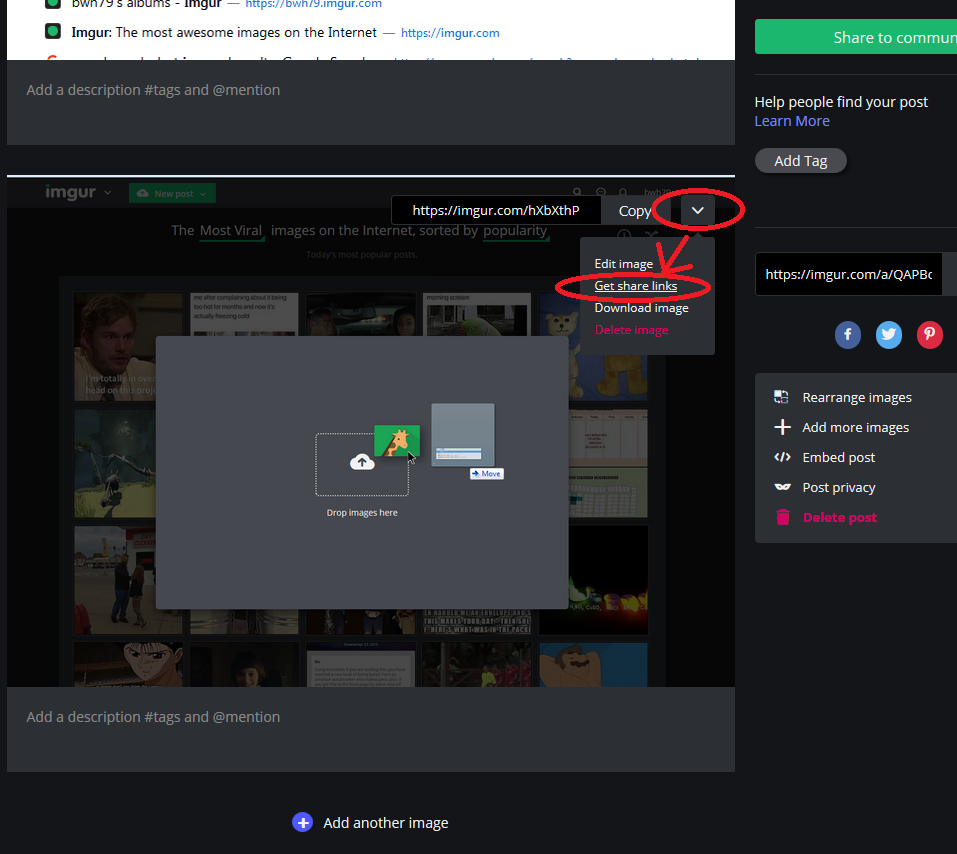Choose Delete image in the dropdown menu
This screenshot has height=854, width=957.
pyautogui.click(x=631, y=330)
